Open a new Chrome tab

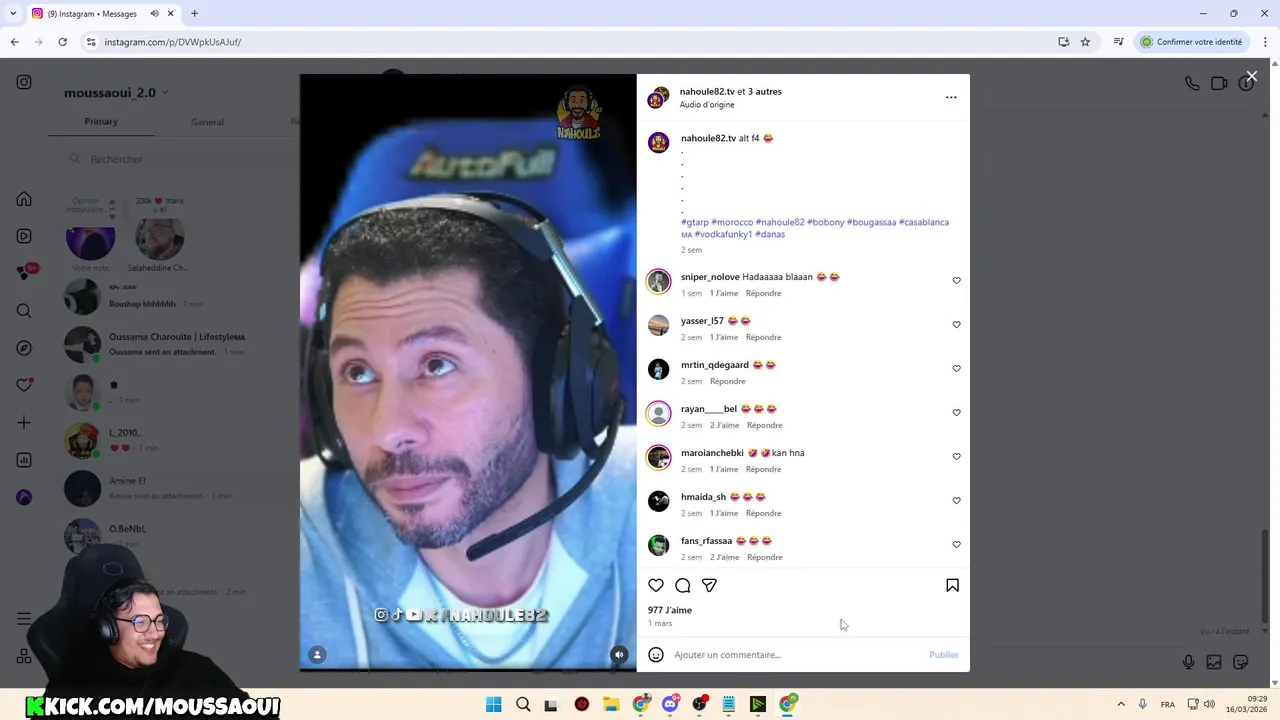click(194, 13)
